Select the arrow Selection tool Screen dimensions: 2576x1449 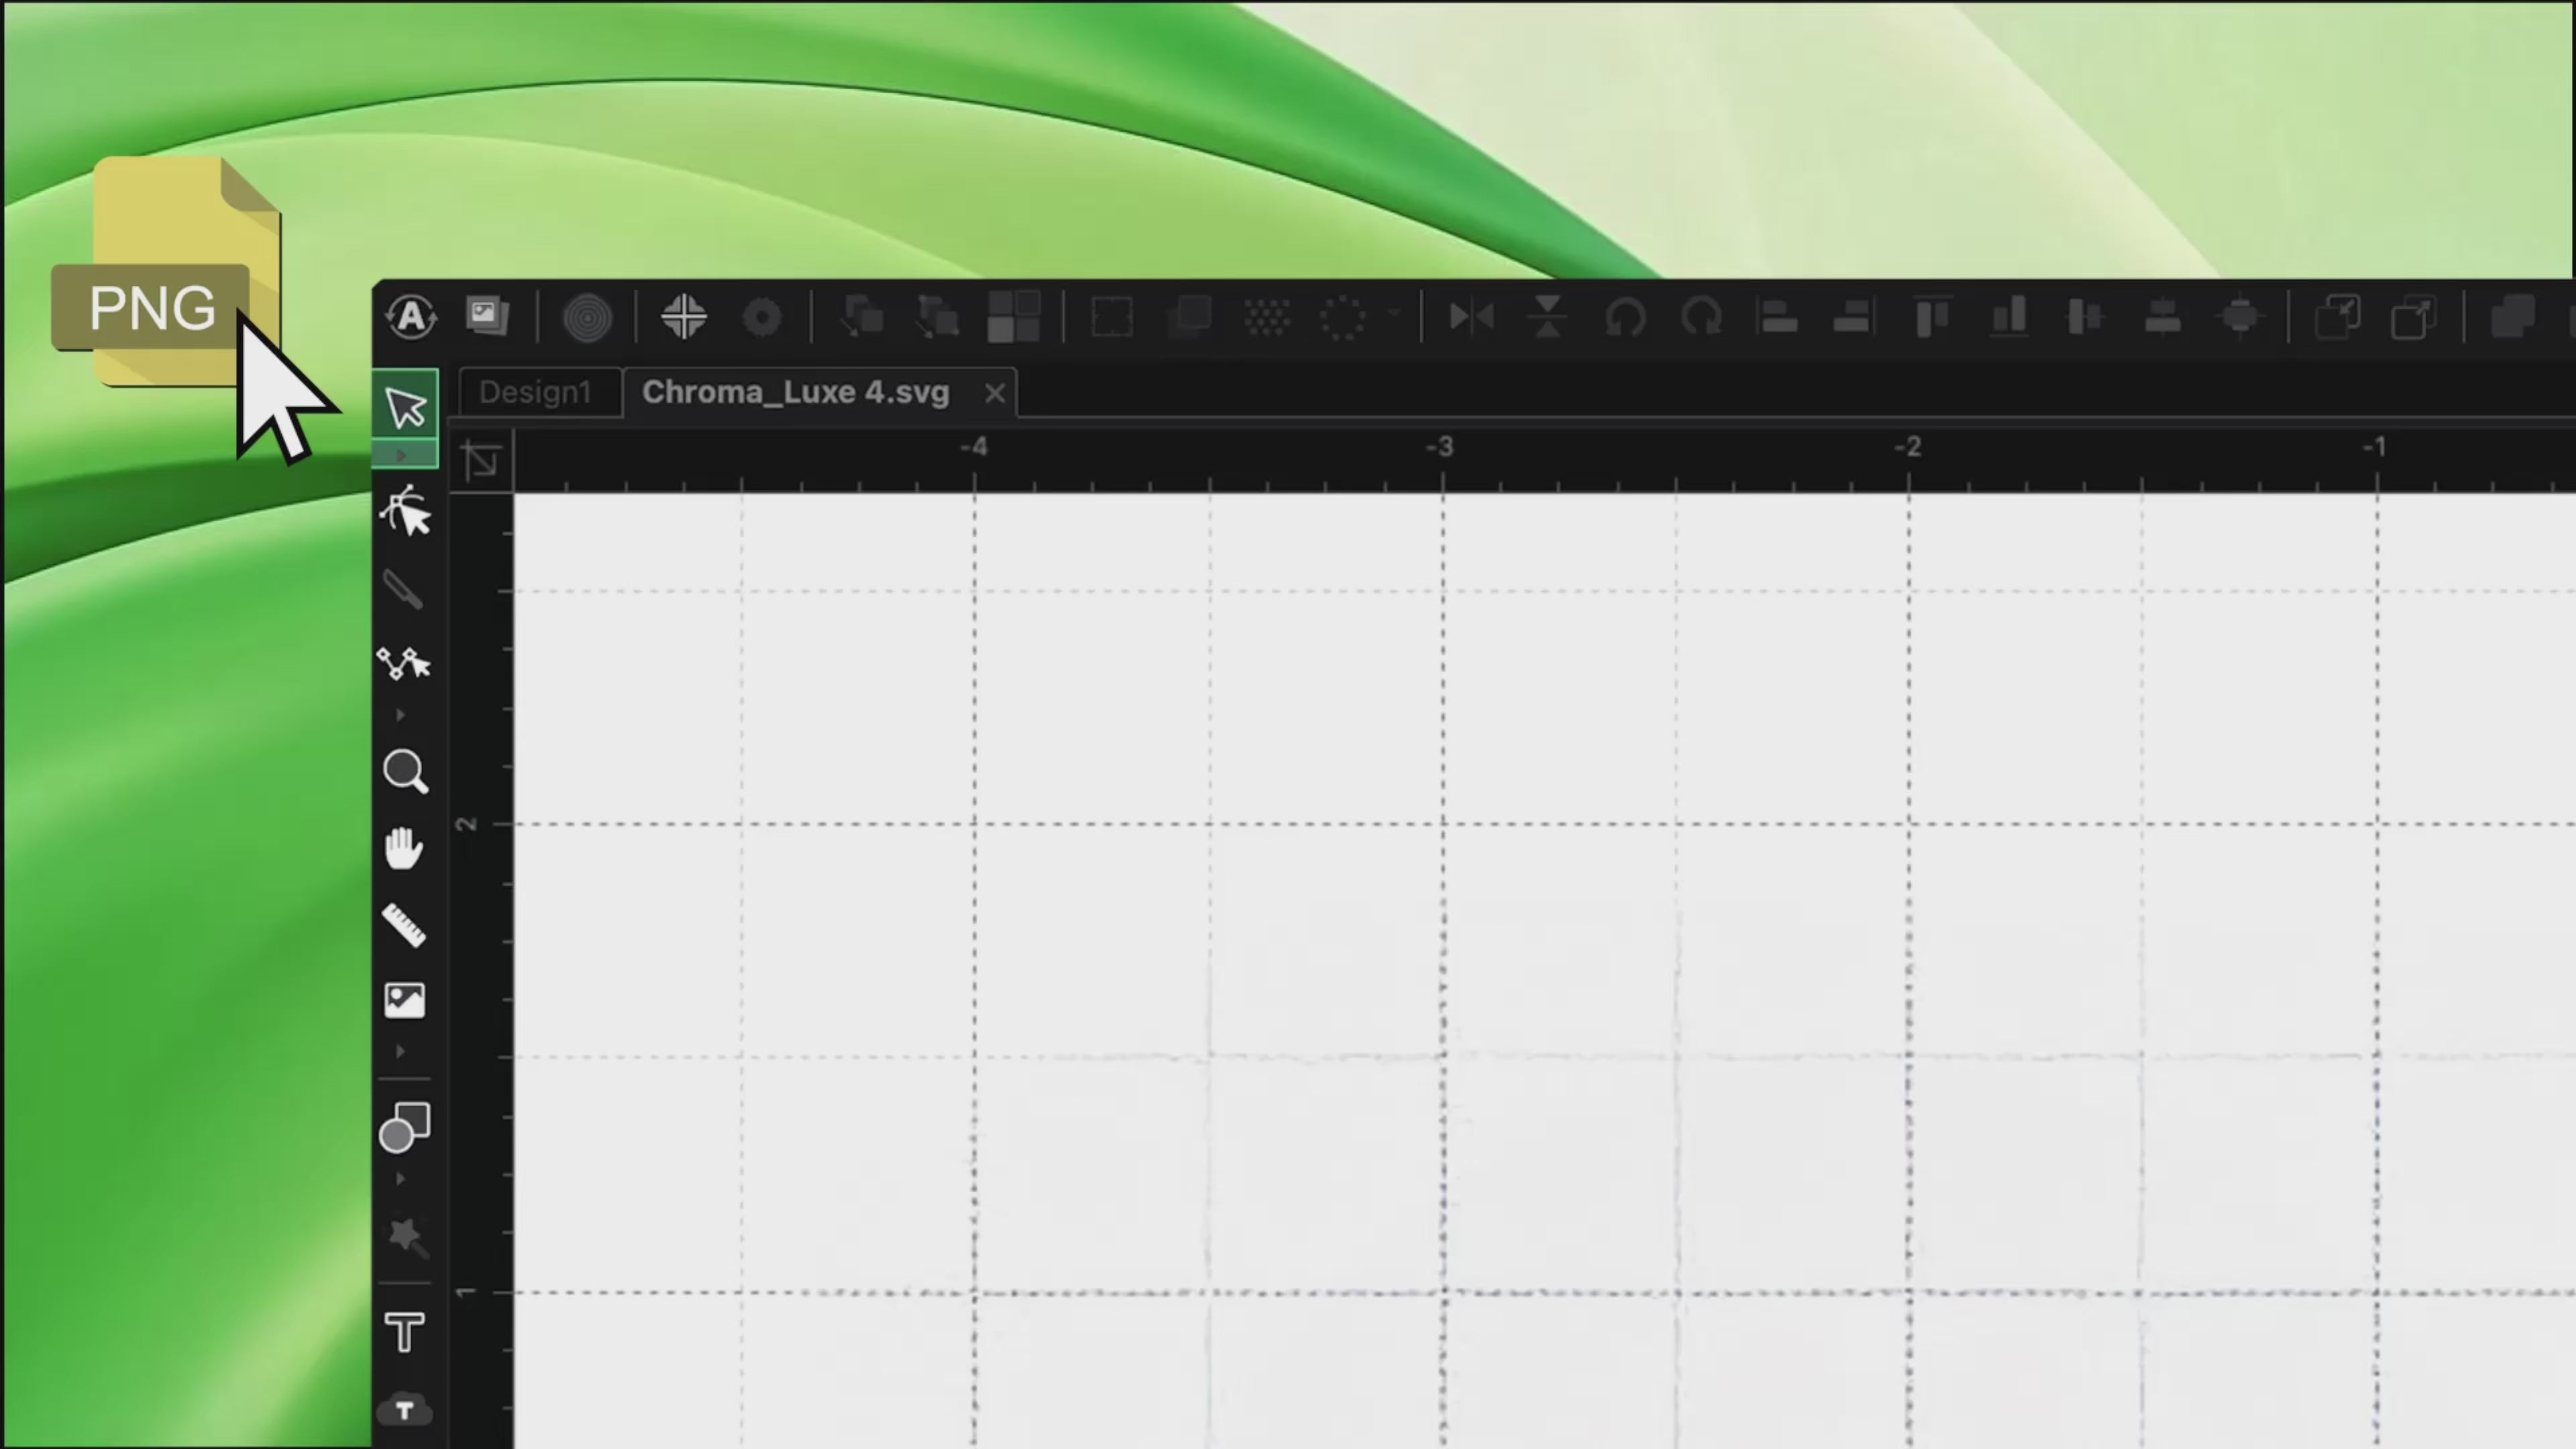point(405,407)
